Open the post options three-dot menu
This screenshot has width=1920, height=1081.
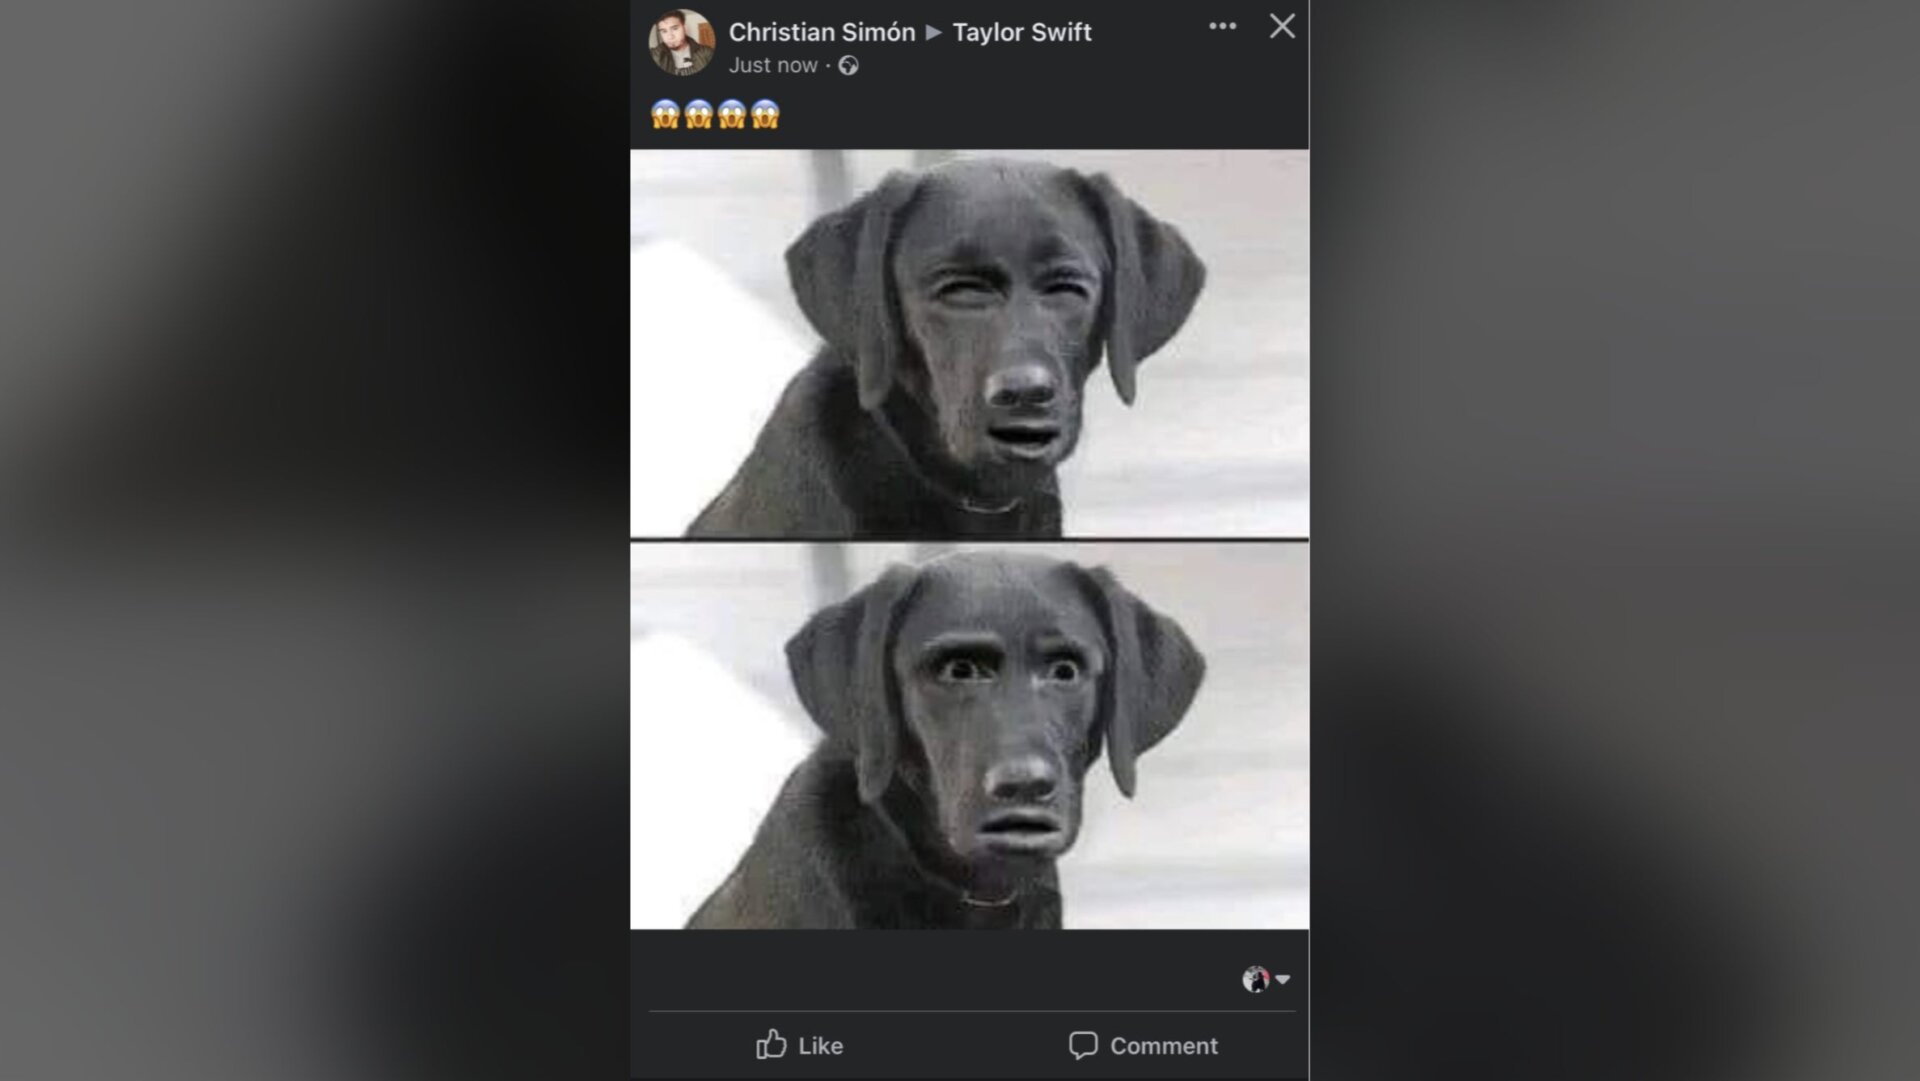(1222, 27)
